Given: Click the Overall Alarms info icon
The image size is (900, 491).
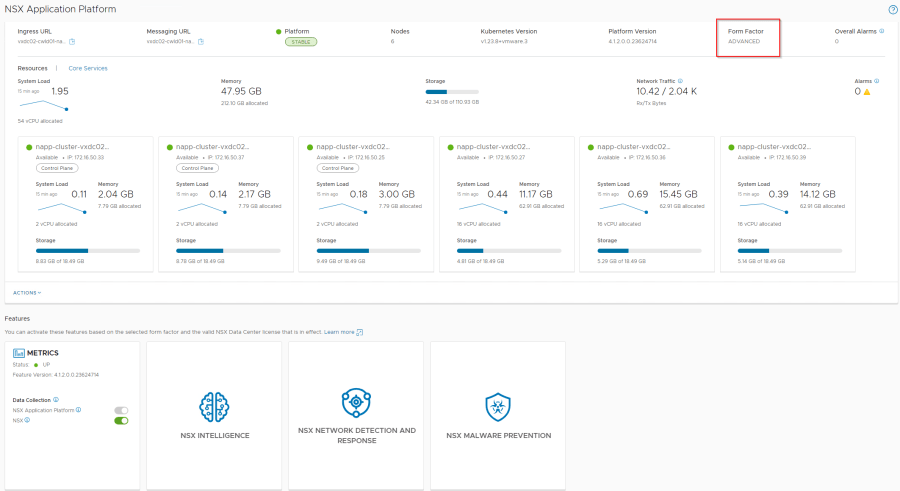Looking at the screenshot, I should click(x=882, y=31).
